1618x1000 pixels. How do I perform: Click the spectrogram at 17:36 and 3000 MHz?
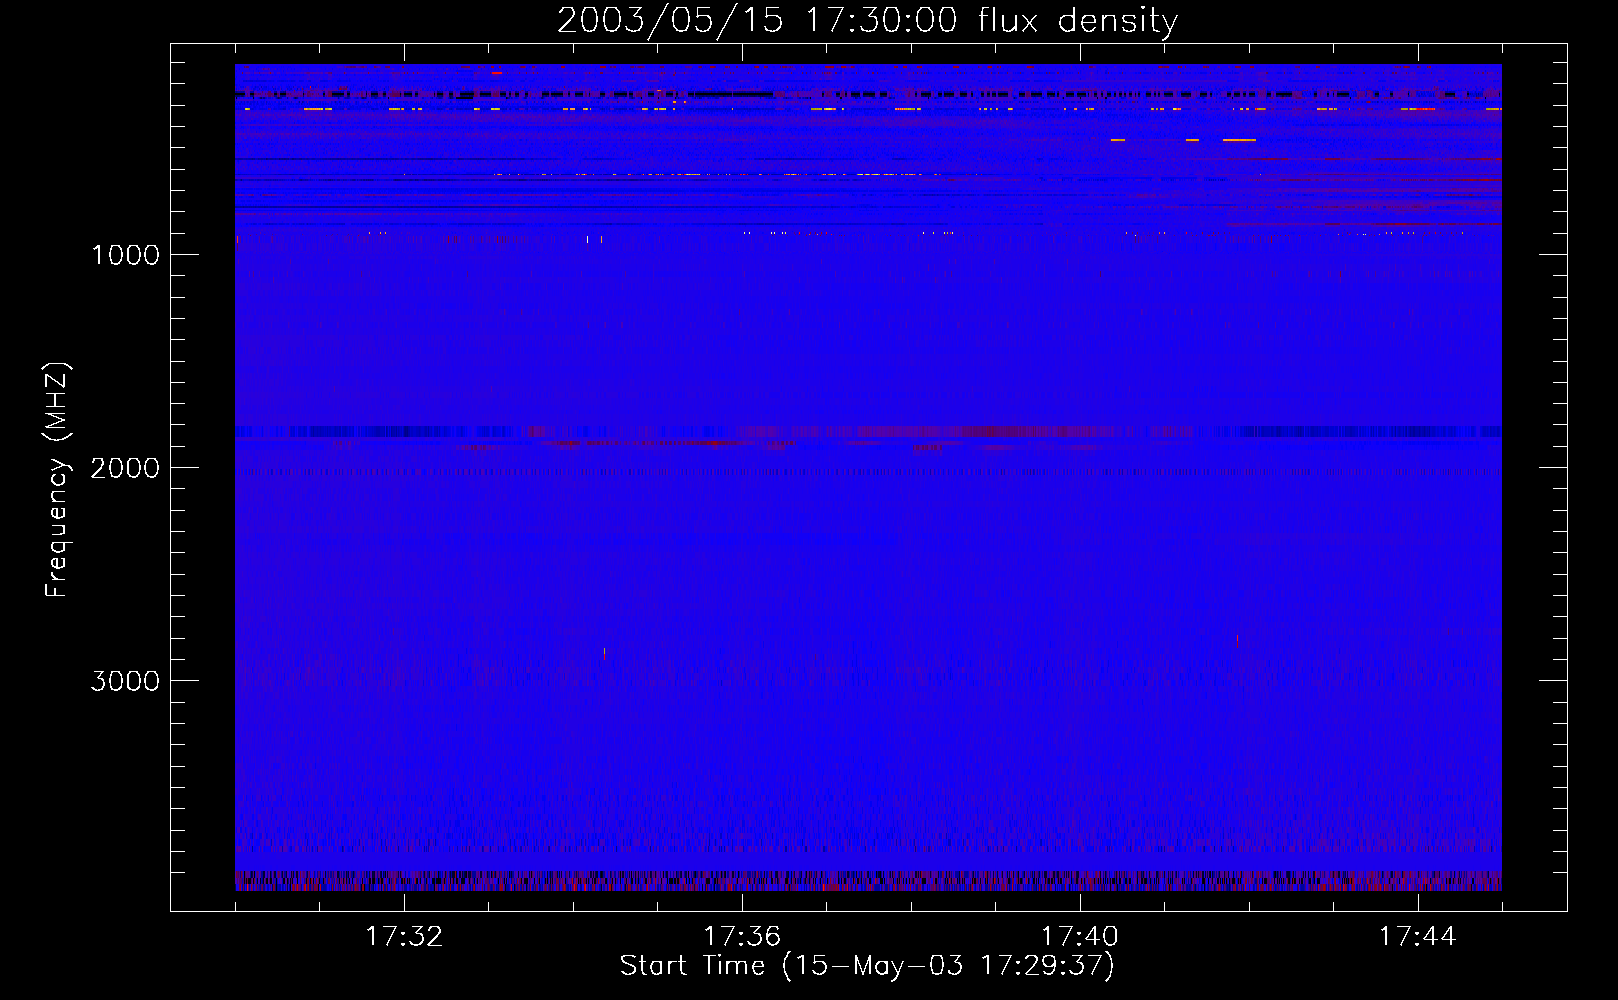coord(742,680)
